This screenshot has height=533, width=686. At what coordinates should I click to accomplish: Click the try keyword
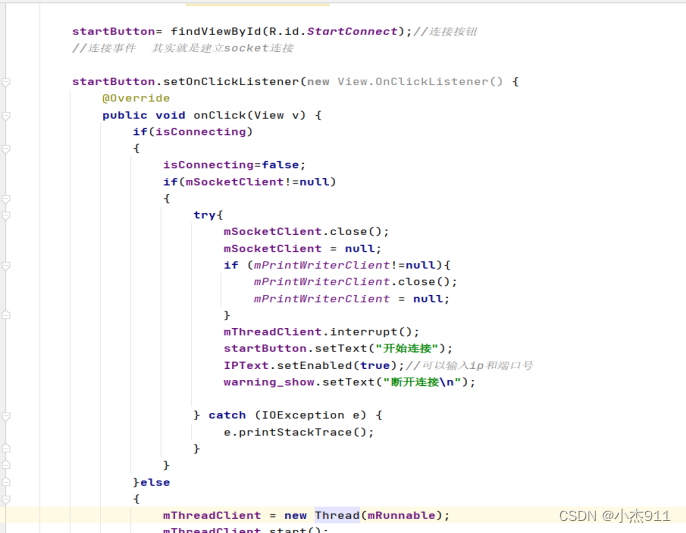[204, 215]
